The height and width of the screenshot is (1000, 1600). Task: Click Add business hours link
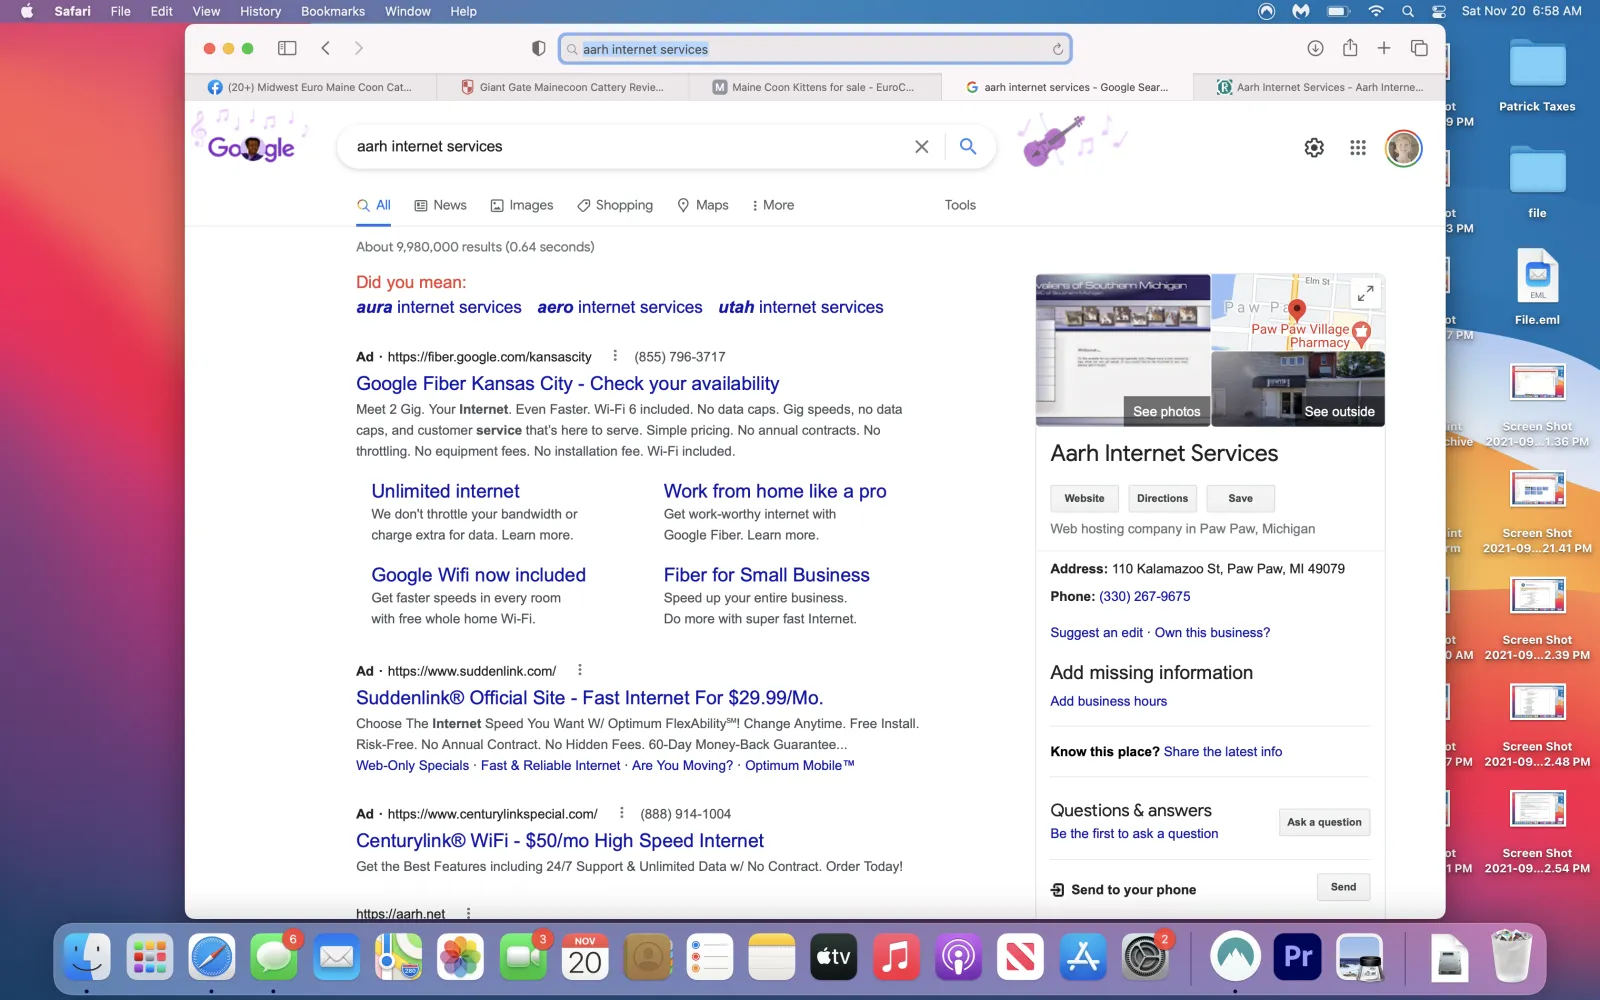tap(1108, 701)
